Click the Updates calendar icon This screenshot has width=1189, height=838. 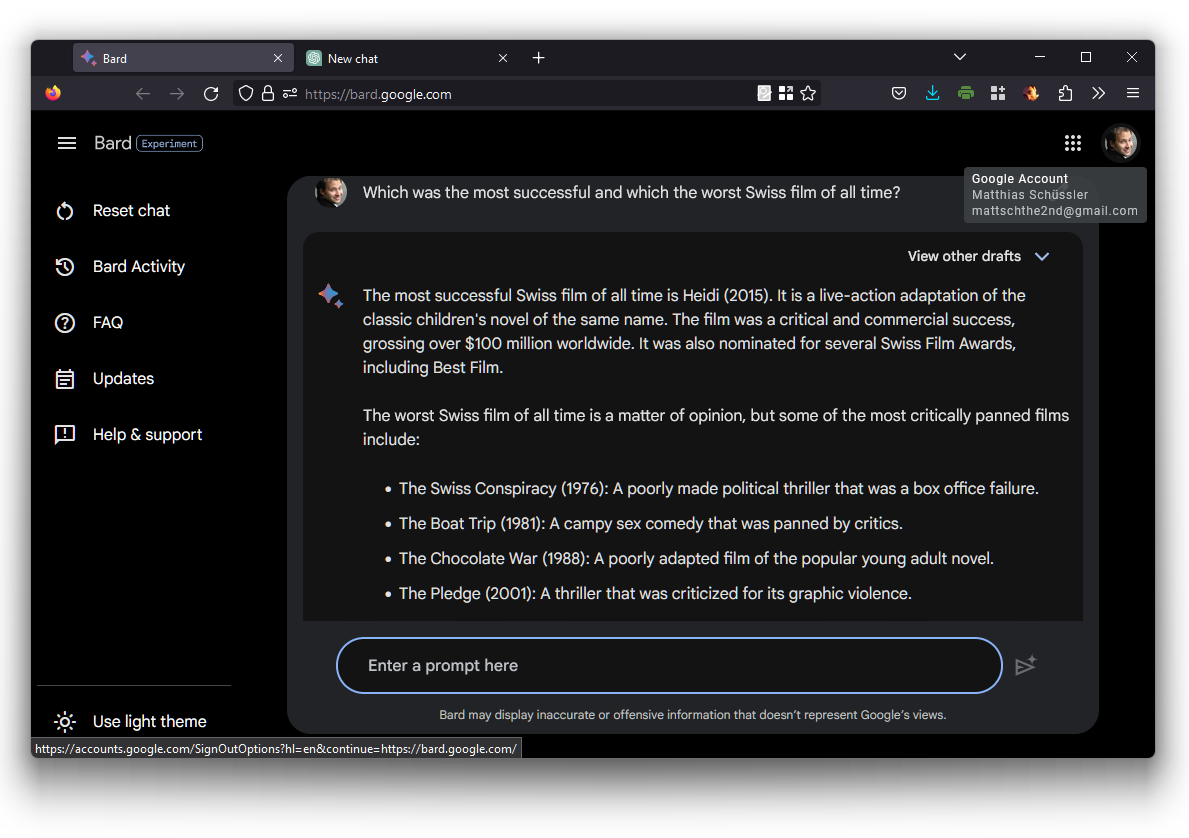click(x=65, y=378)
